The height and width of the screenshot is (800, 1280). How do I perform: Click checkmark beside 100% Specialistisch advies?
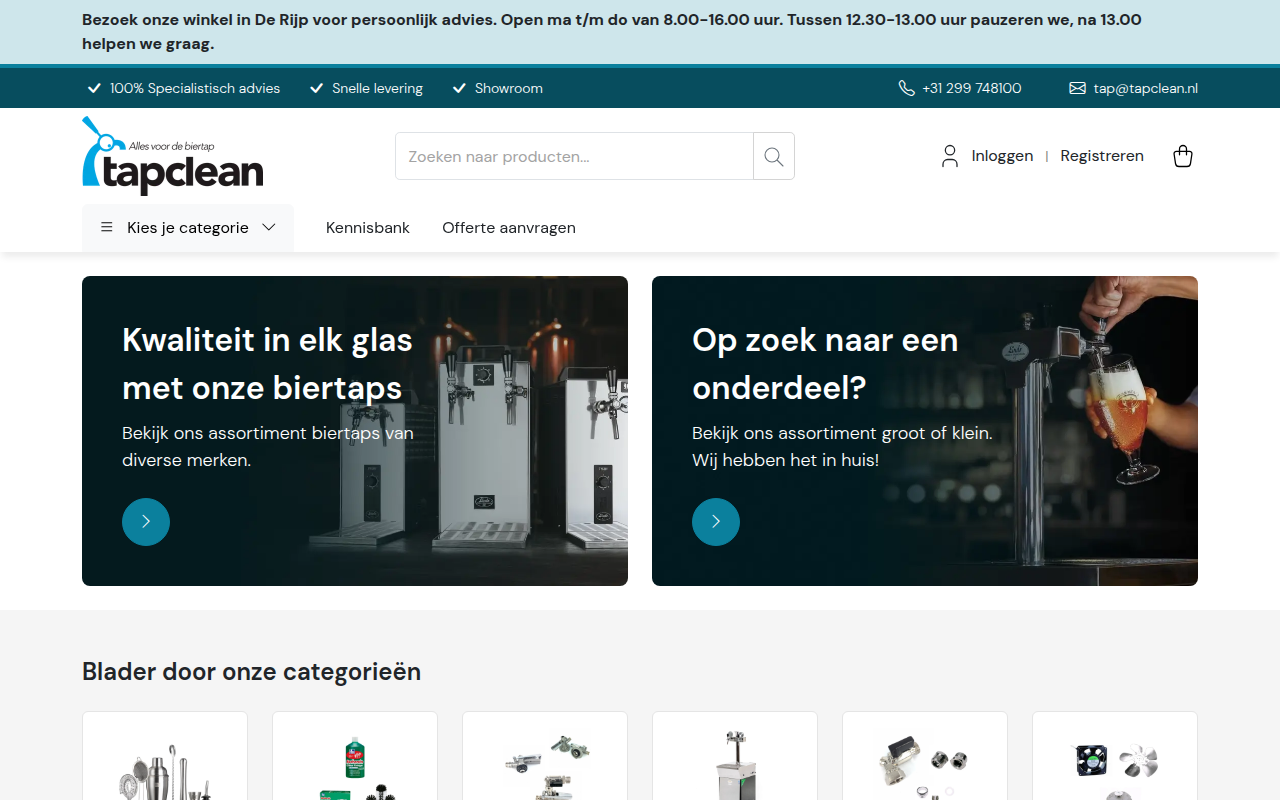pyautogui.click(x=95, y=88)
